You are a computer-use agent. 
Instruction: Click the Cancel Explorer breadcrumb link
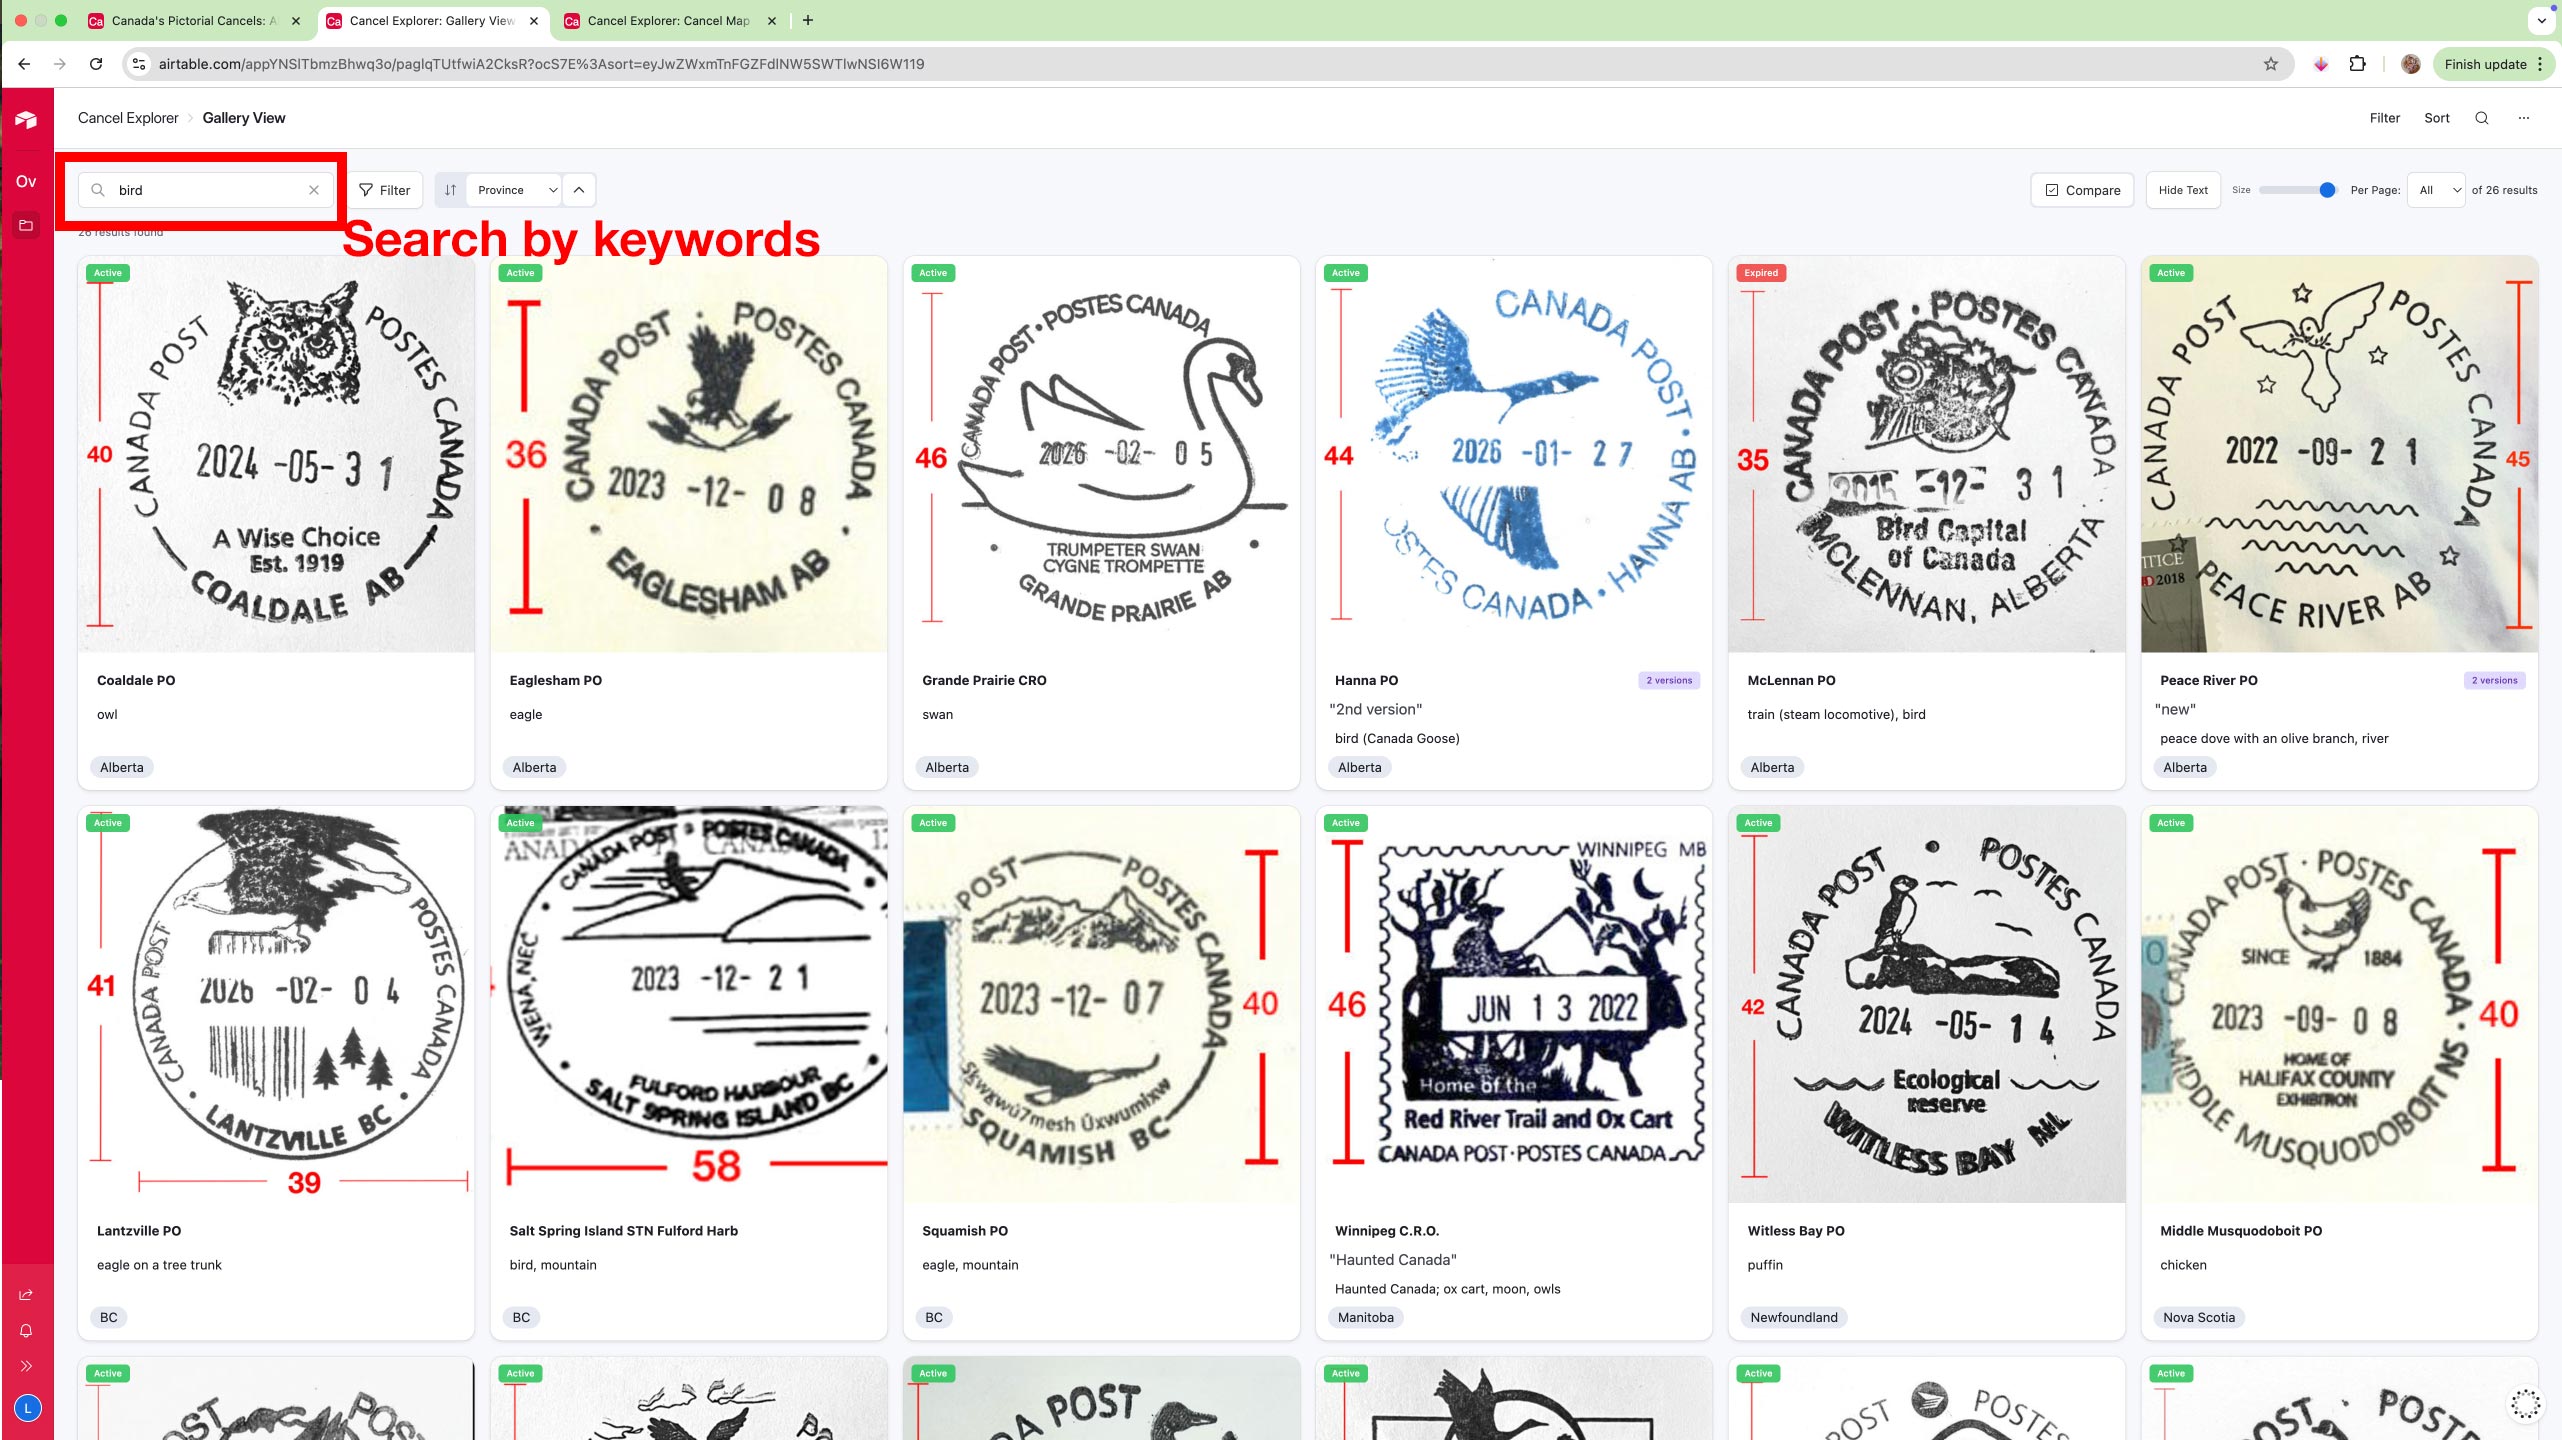128,118
